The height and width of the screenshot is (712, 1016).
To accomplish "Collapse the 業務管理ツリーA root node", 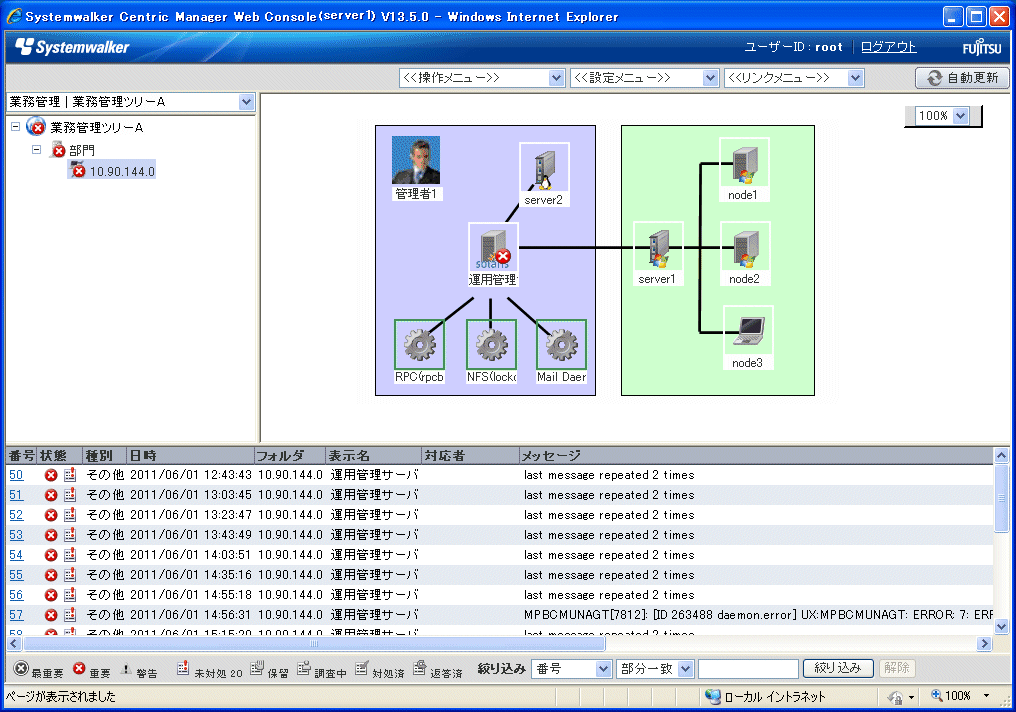I will coord(16,127).
